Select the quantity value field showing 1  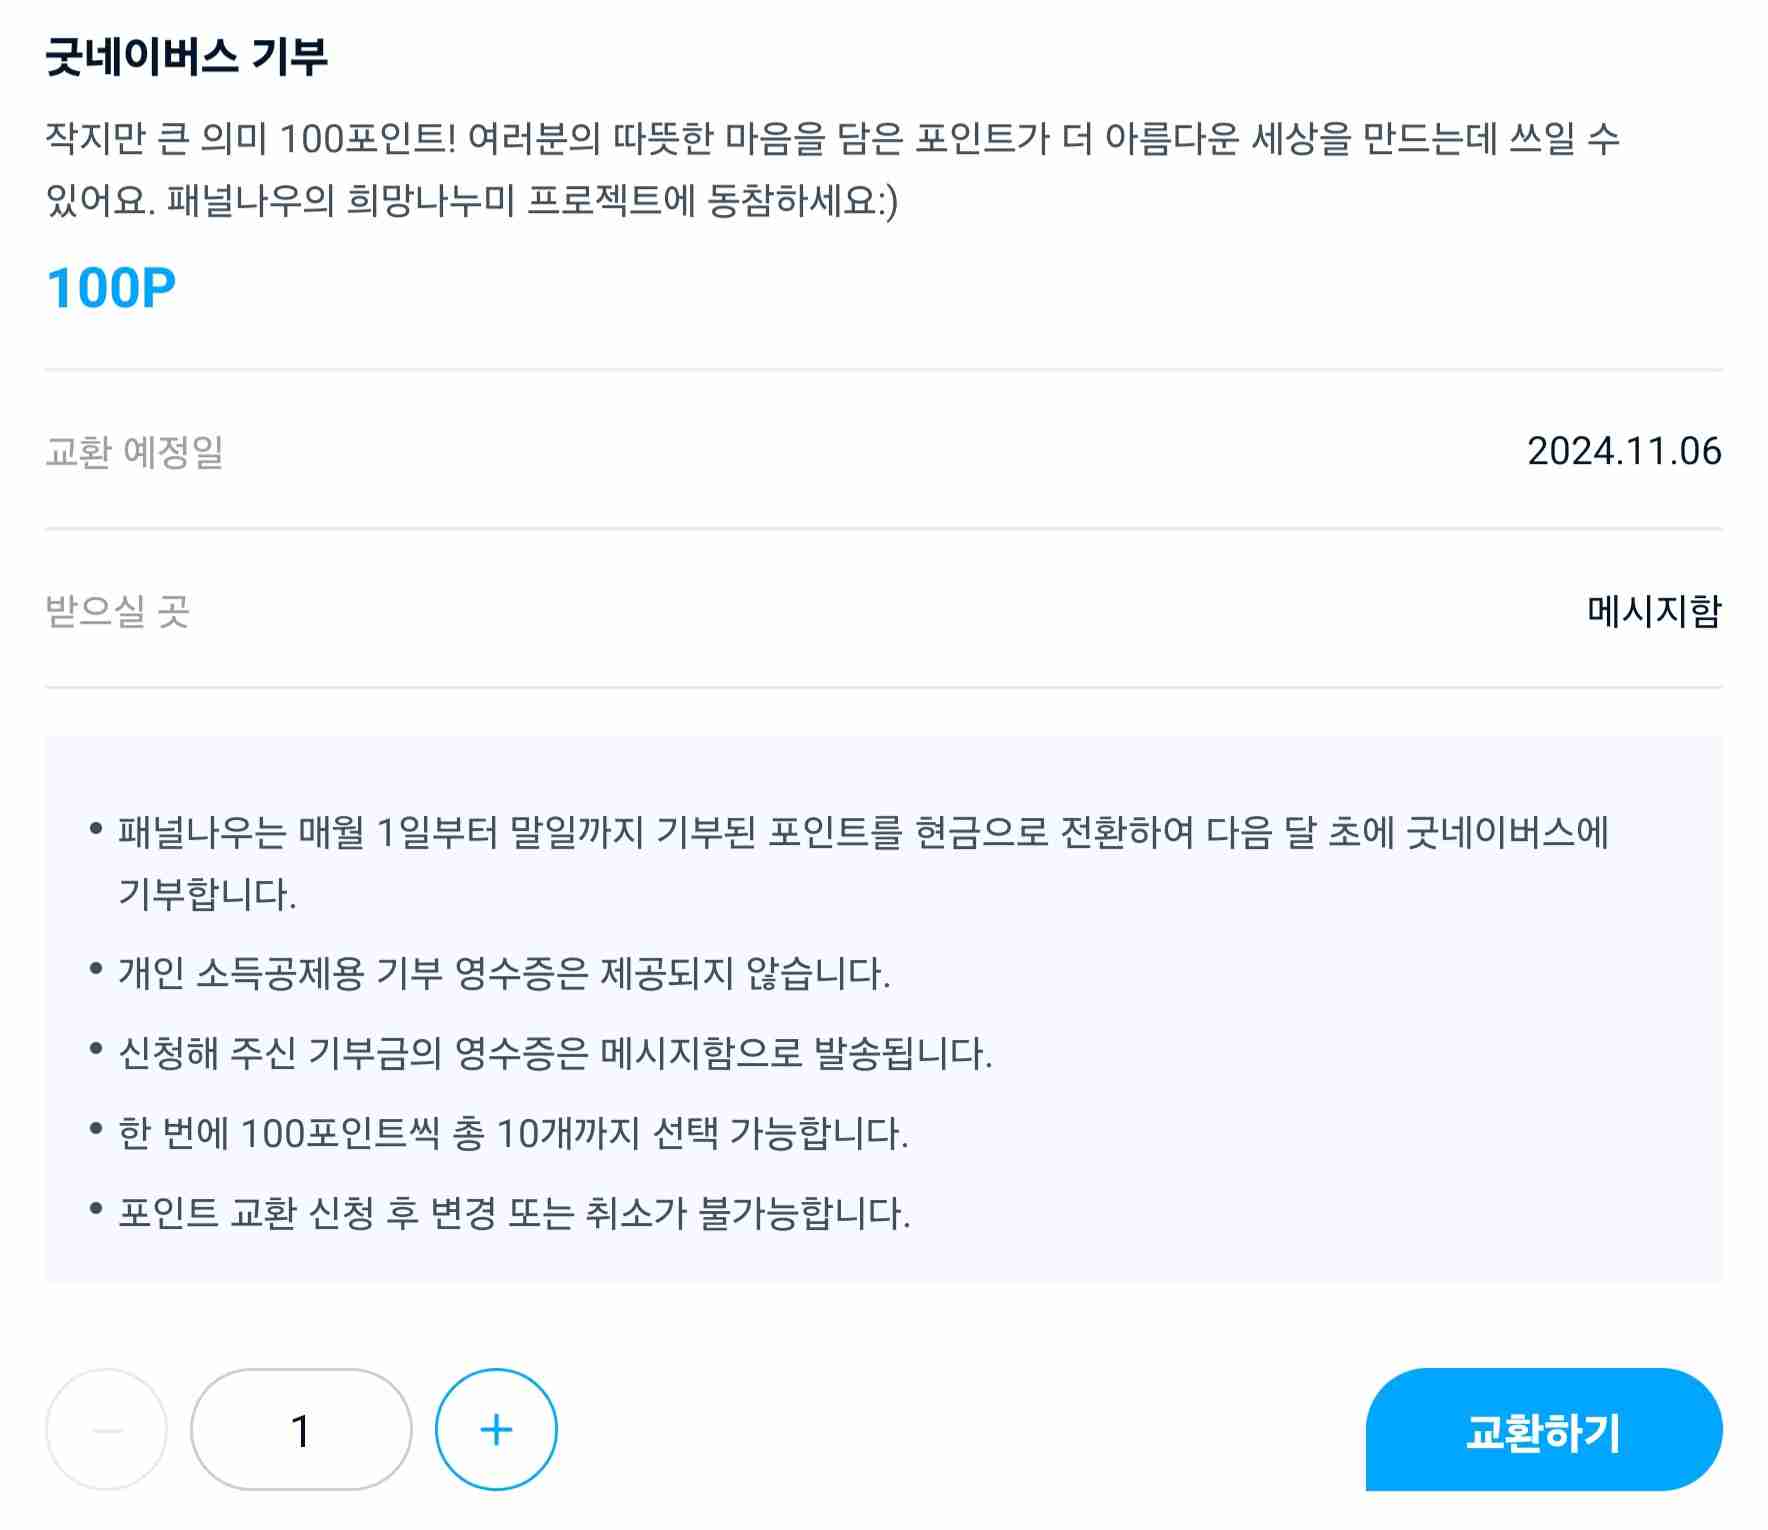[x=298, y=1429]
